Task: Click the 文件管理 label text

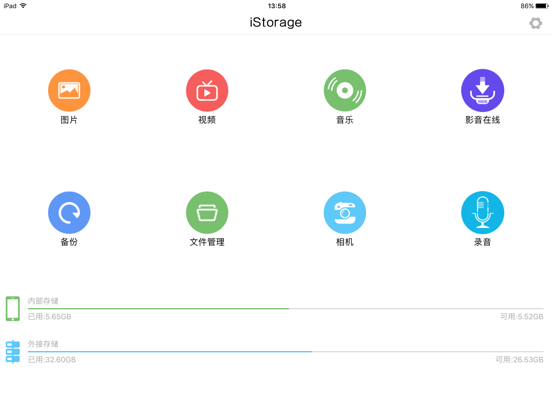Action: pyautogui.click(x=207, y=242)
